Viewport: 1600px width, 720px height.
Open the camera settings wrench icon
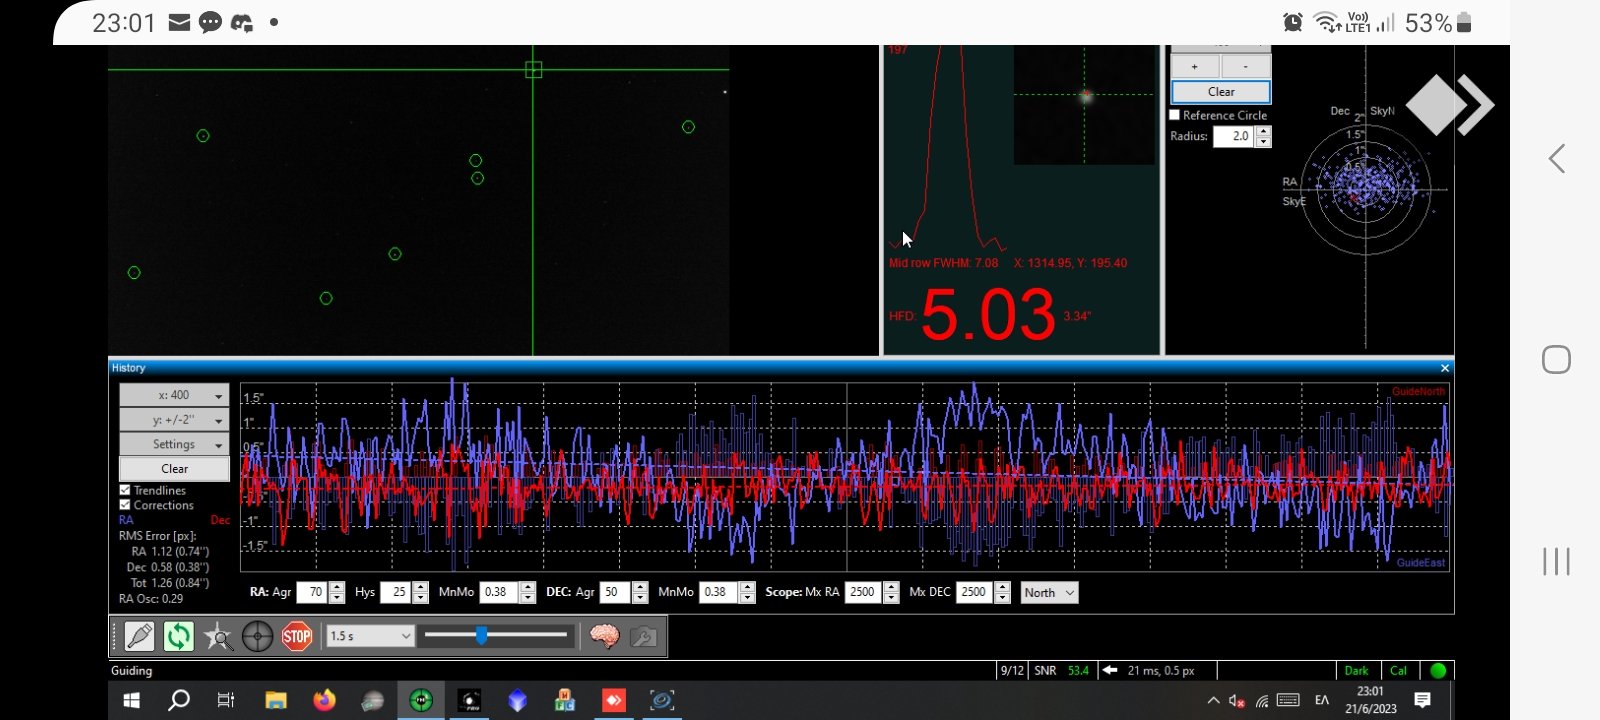[x=644, y=636]
